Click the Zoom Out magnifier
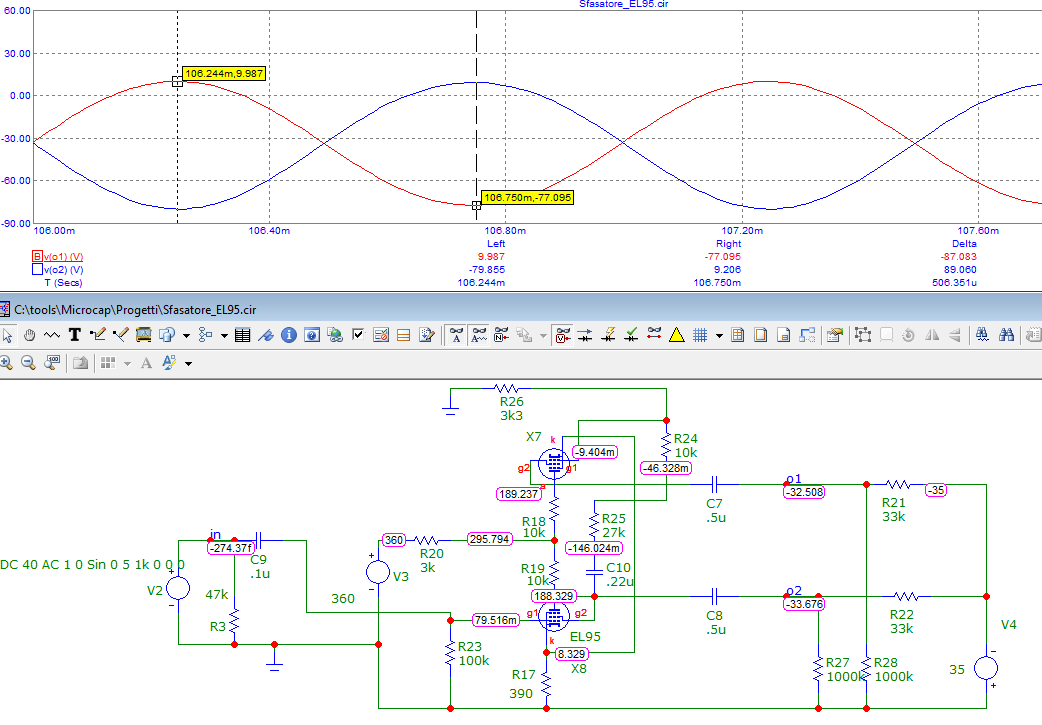 coord(30,362)
